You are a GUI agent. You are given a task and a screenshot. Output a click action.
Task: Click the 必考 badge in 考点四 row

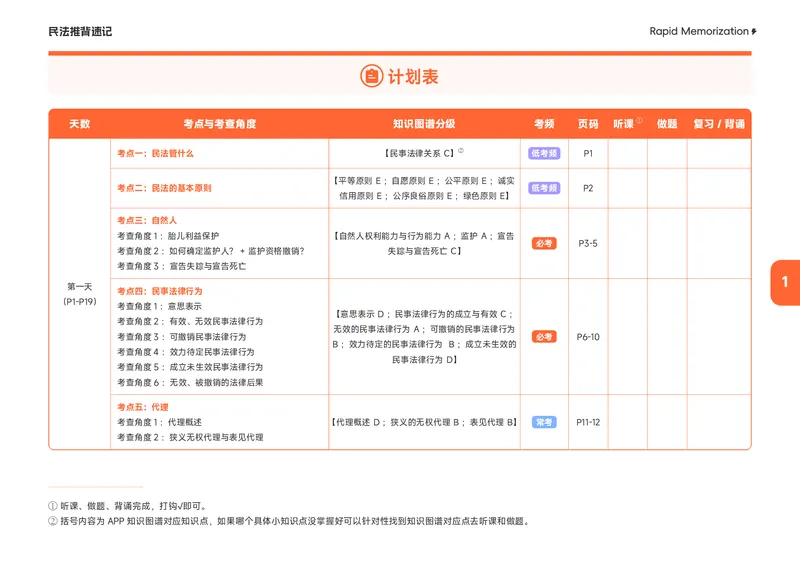(x=544, y=337)
